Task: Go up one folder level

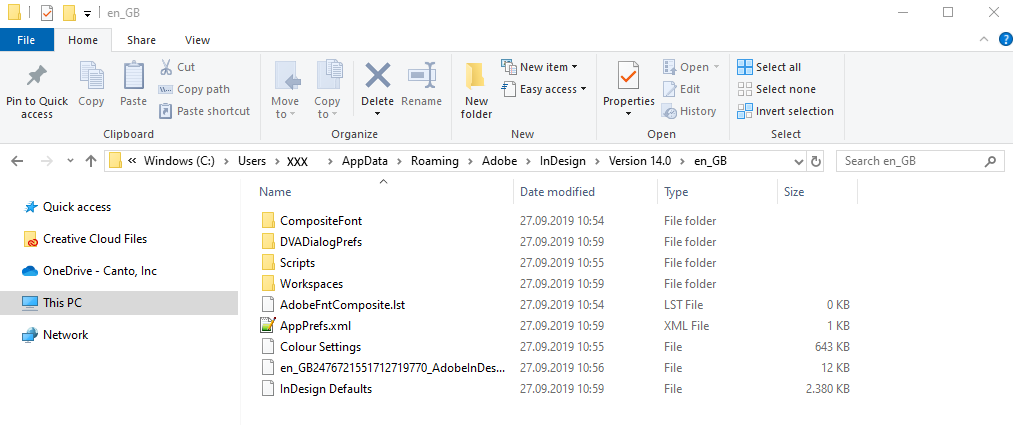Action: tap(90, 161)
